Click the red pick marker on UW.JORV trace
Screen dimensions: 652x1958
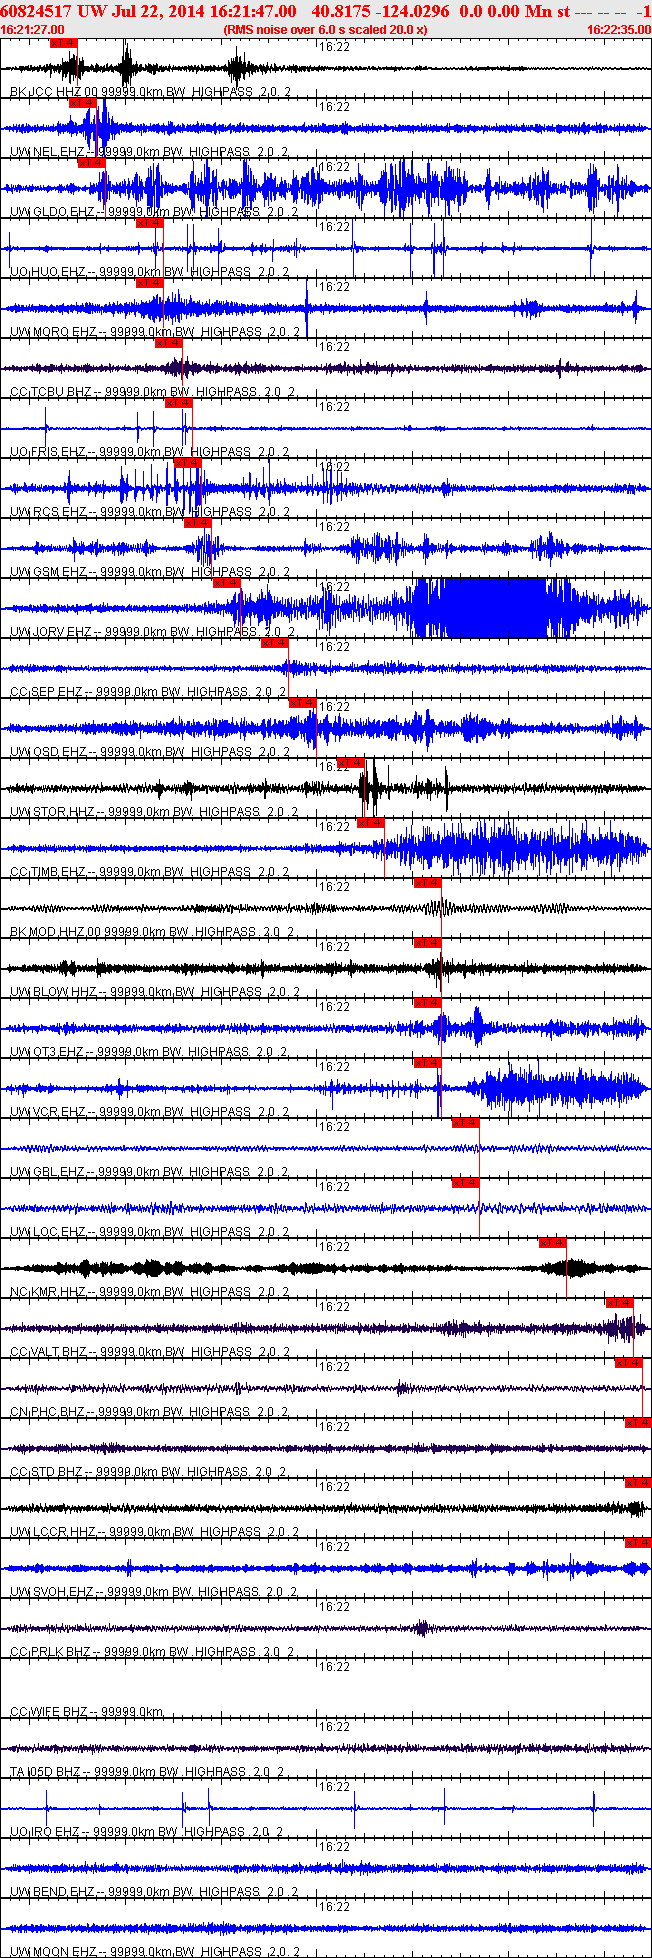point(227,583)
